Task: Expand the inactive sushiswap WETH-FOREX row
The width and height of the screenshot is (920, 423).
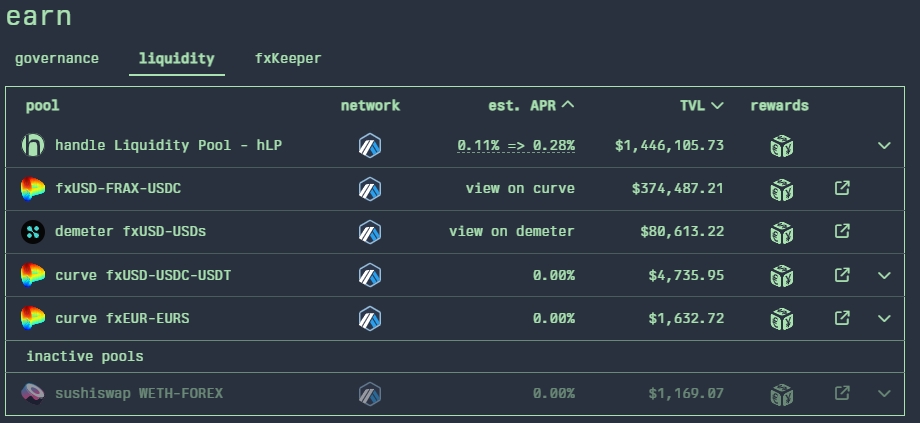Action: [x=884, y=393]
